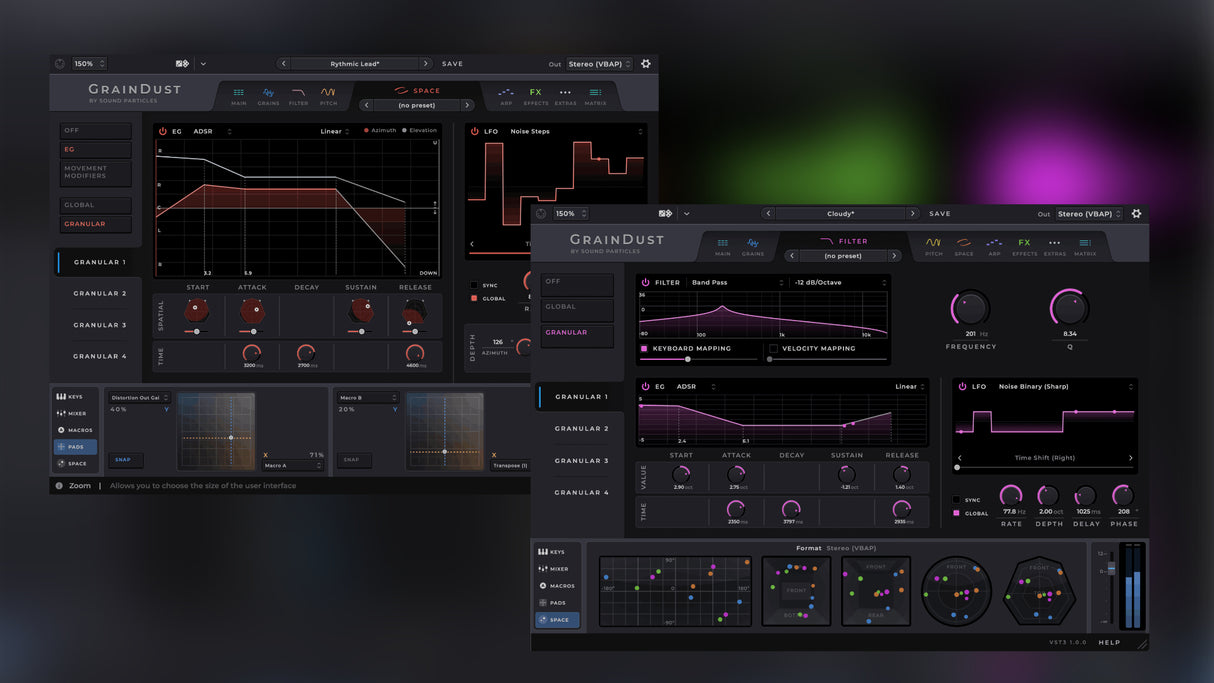The height and width of the screenshot is (683, 1214).
Task: Click the randomize dice icon in Cloudy window
Action: click(665, 213)
